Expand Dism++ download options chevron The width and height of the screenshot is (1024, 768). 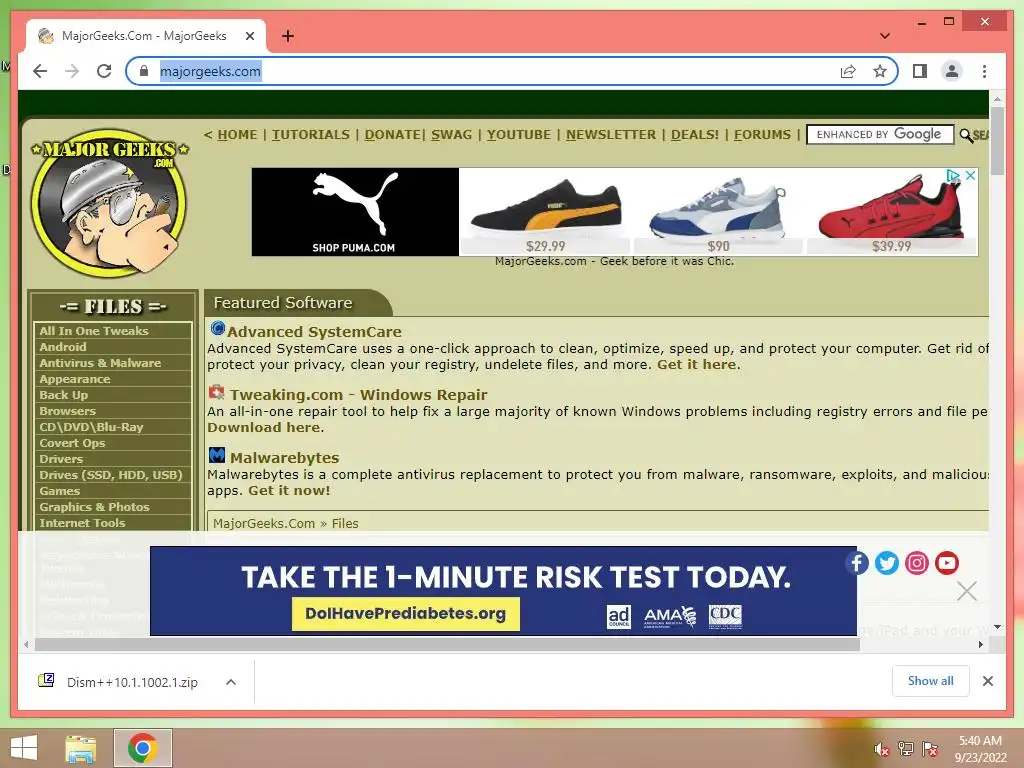point(231,682)
